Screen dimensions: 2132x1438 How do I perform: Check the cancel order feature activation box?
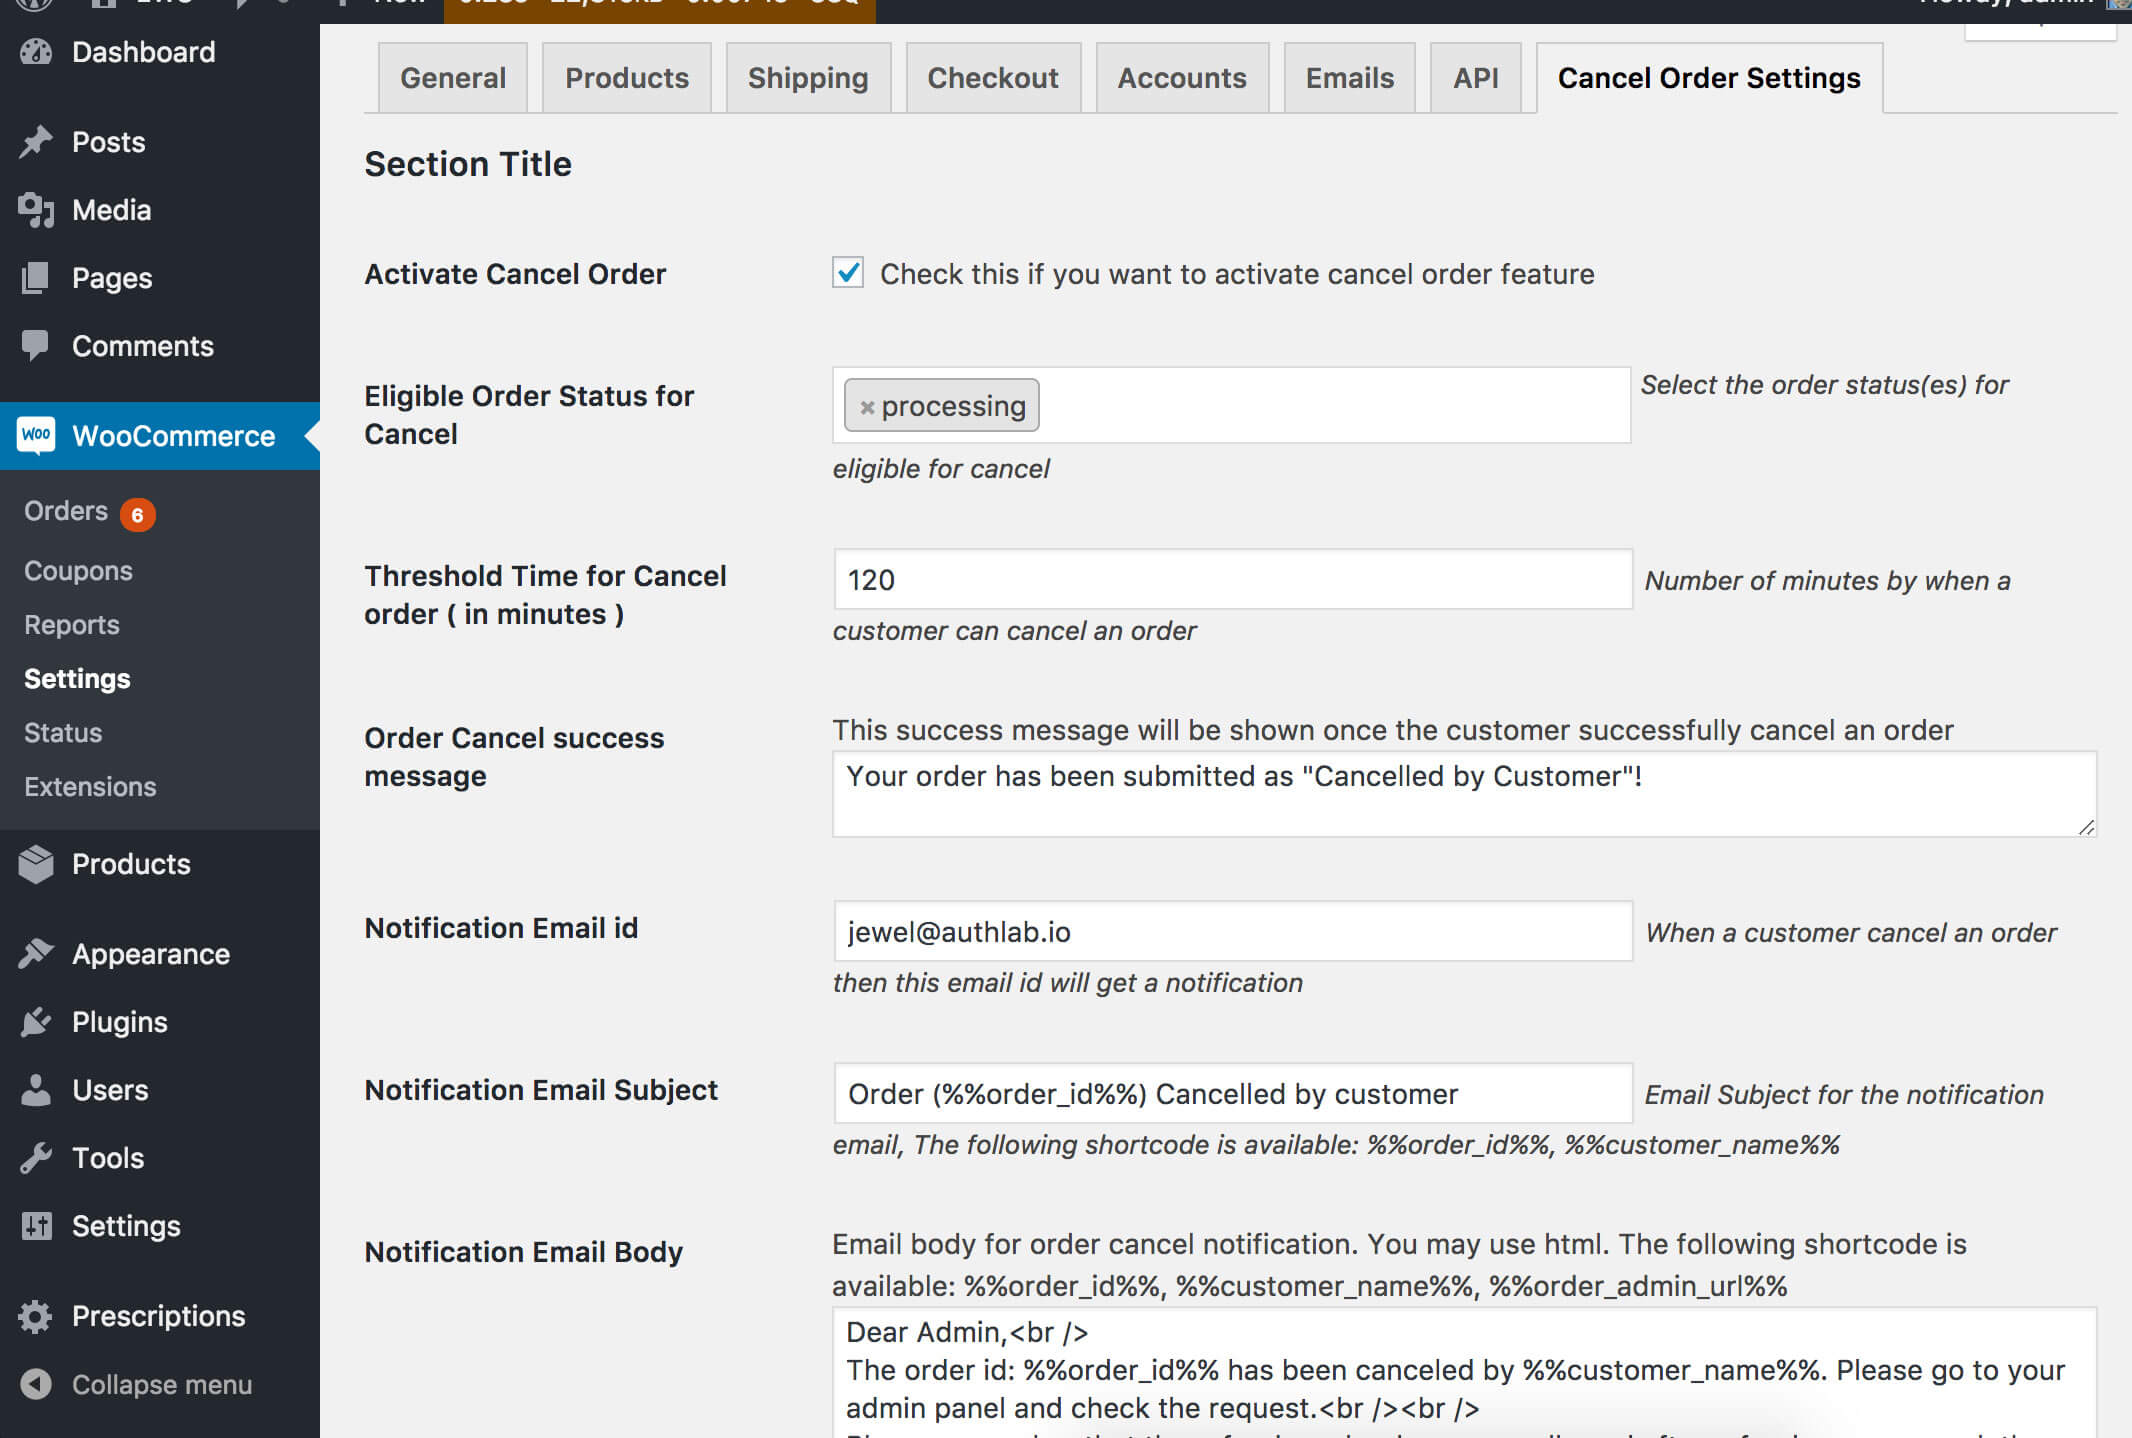[850, 273]
